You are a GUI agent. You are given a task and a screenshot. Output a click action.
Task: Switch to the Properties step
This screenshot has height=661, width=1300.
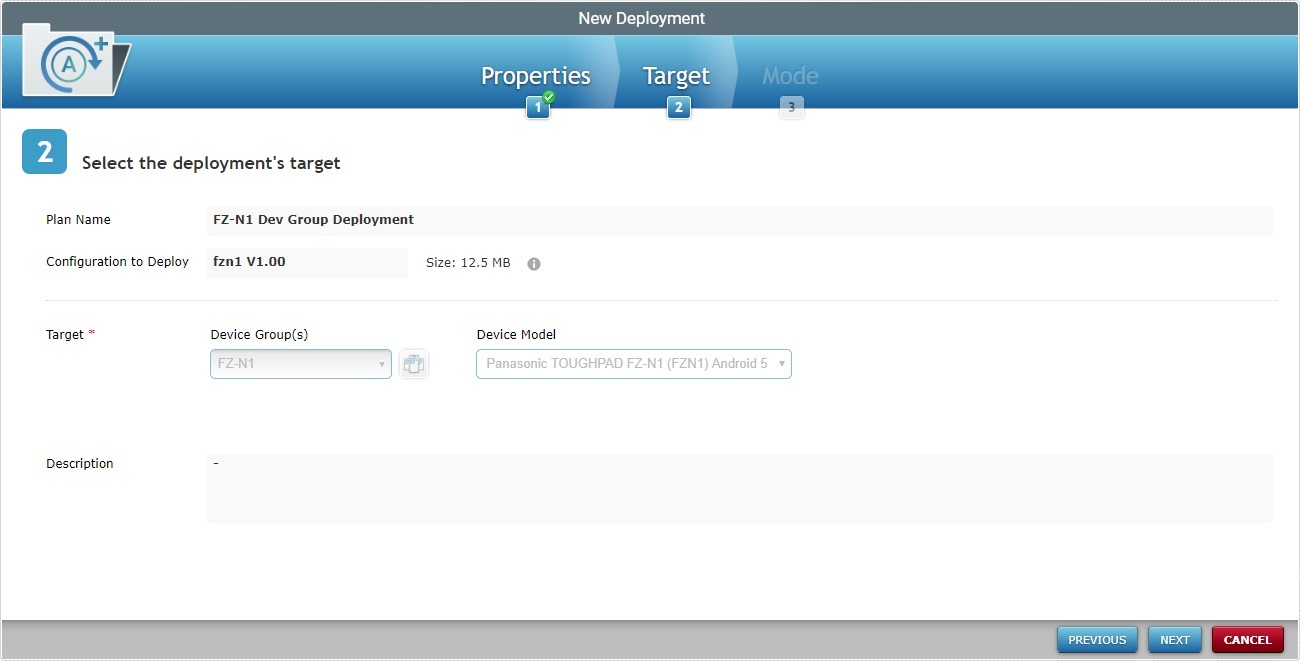(x=535, y=75)
